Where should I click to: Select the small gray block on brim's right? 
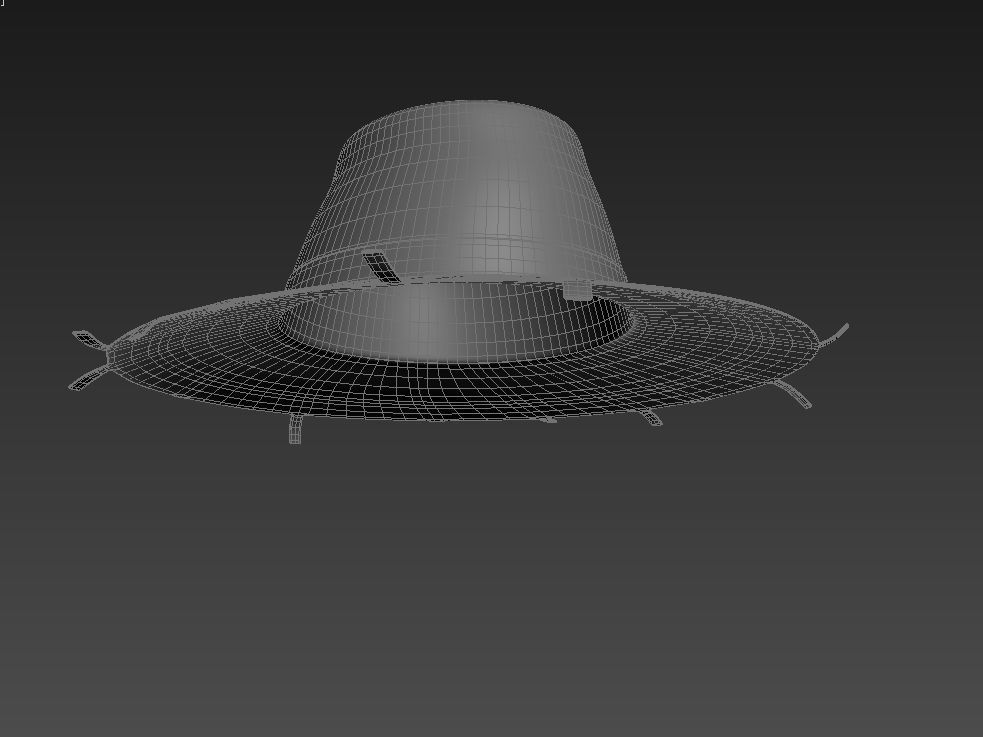(x=577, y=290)
